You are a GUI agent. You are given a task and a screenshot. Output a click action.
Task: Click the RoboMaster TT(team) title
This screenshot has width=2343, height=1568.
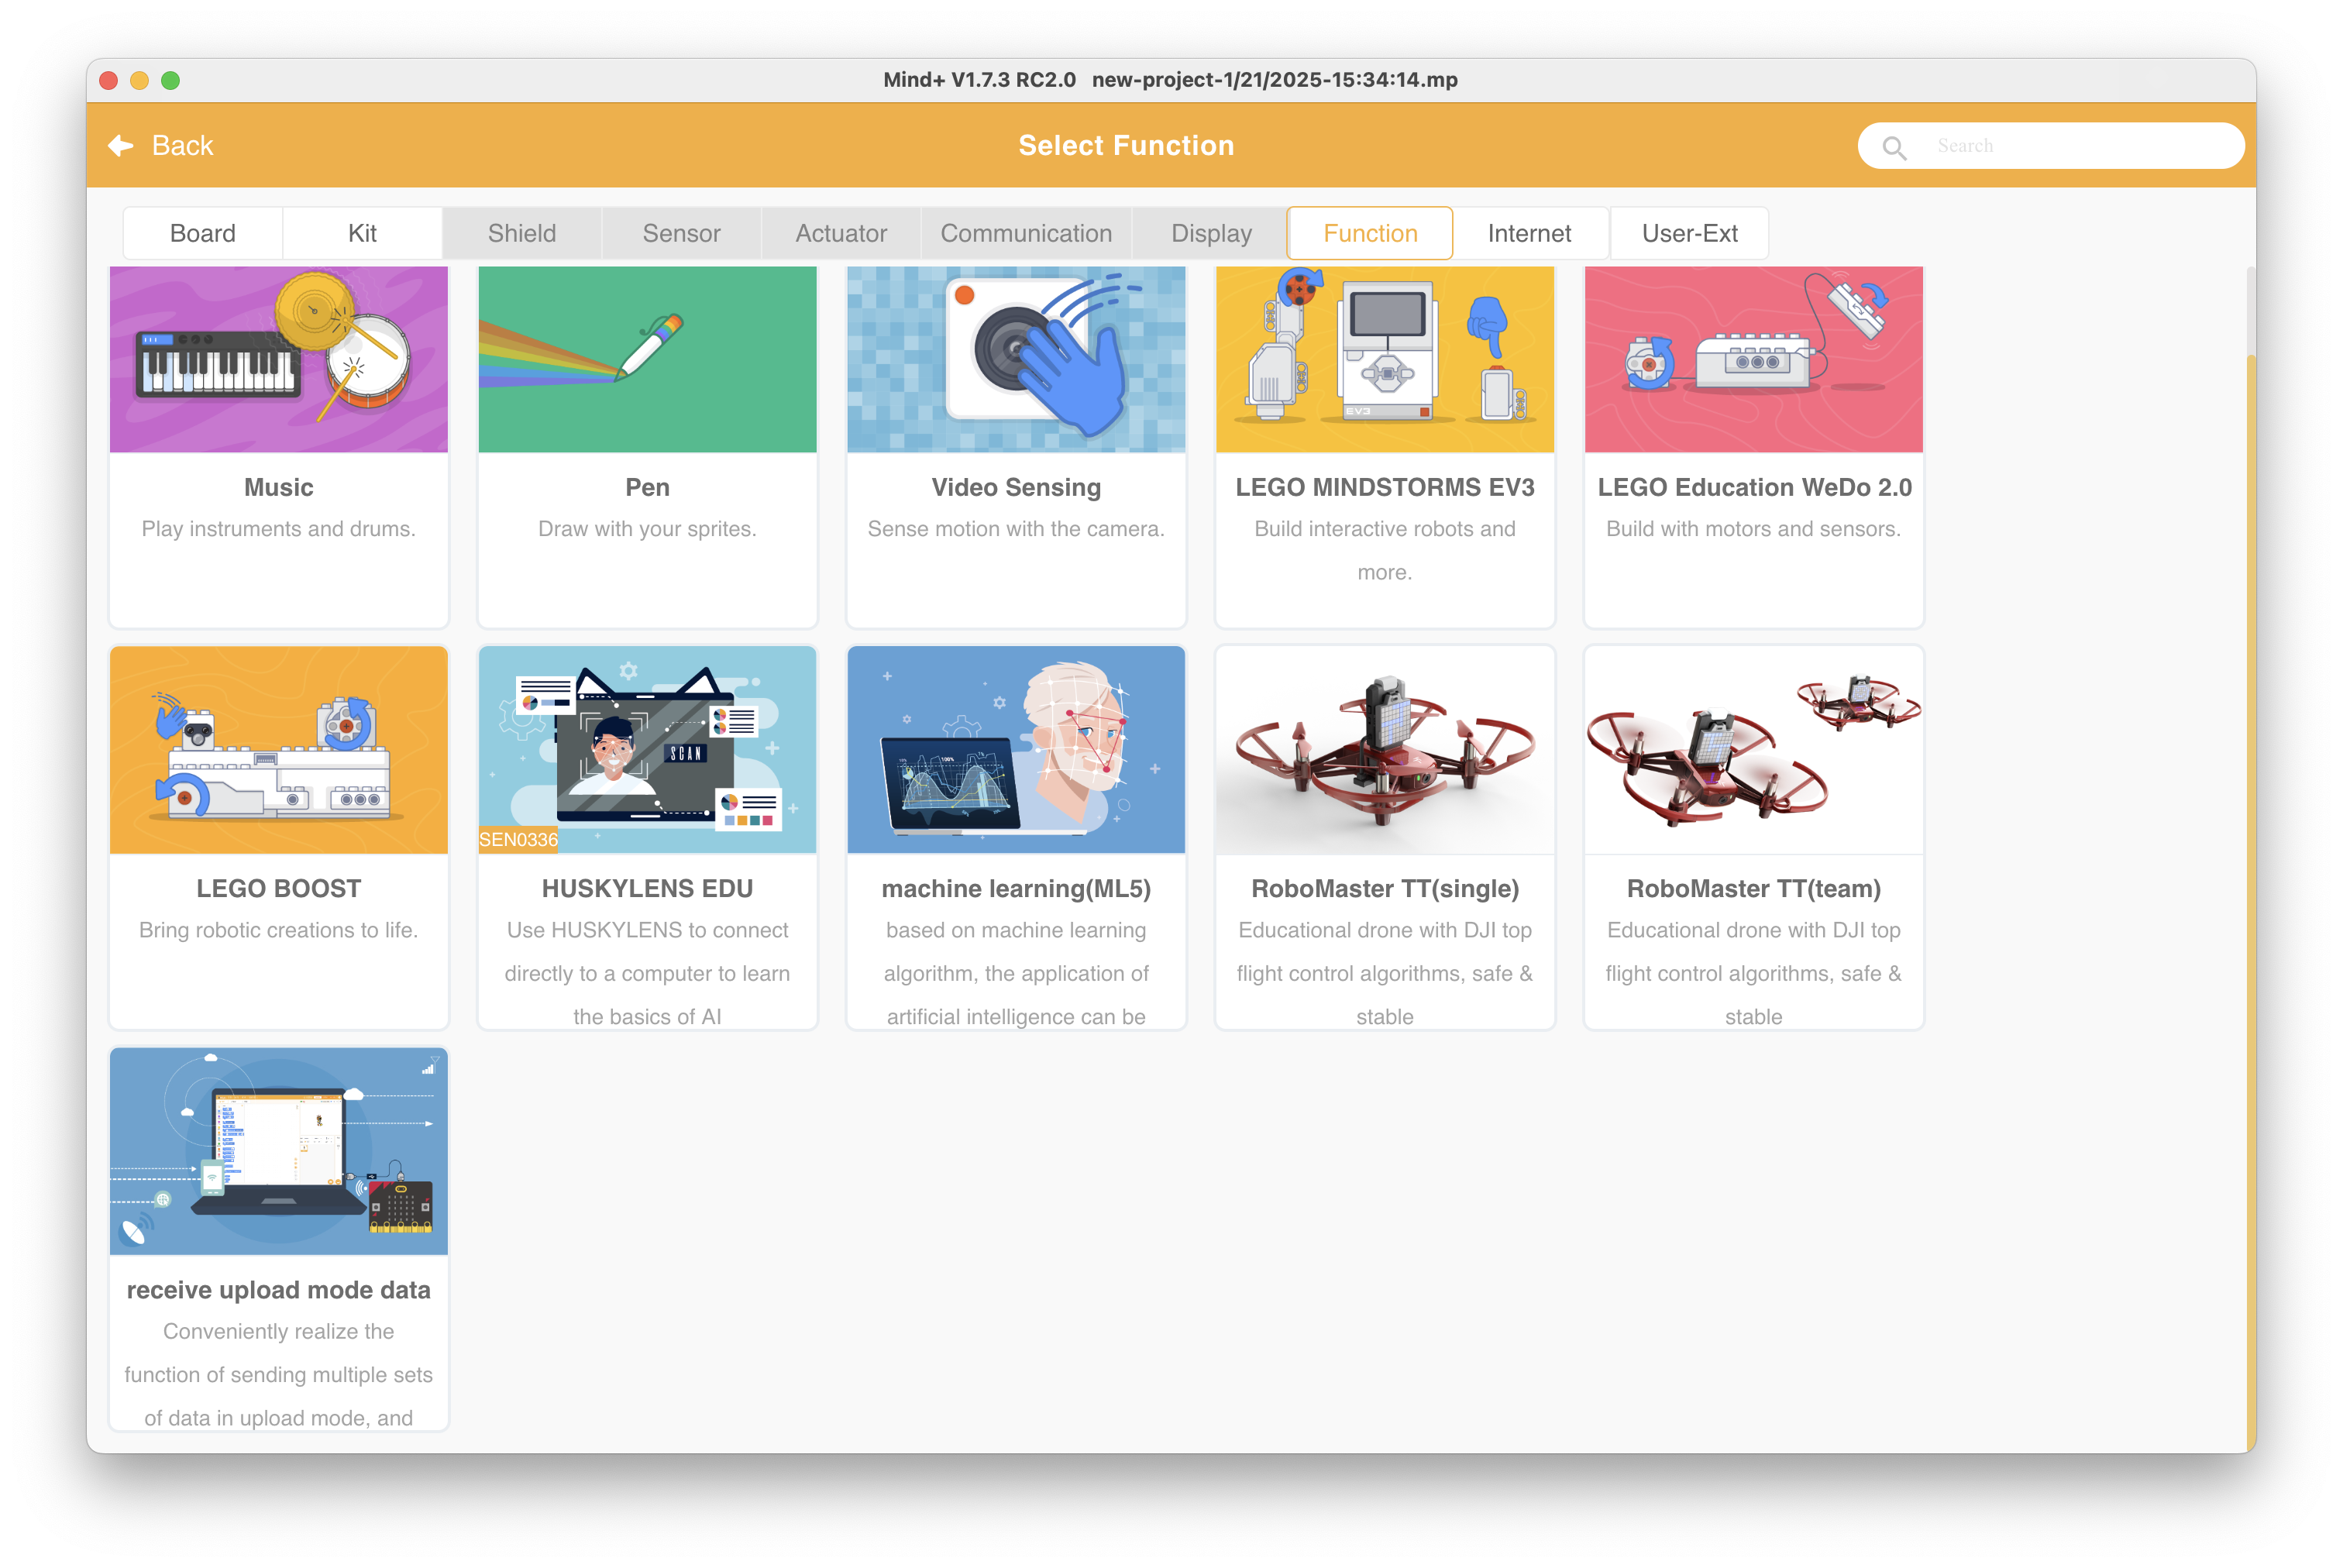[1754, 889]
